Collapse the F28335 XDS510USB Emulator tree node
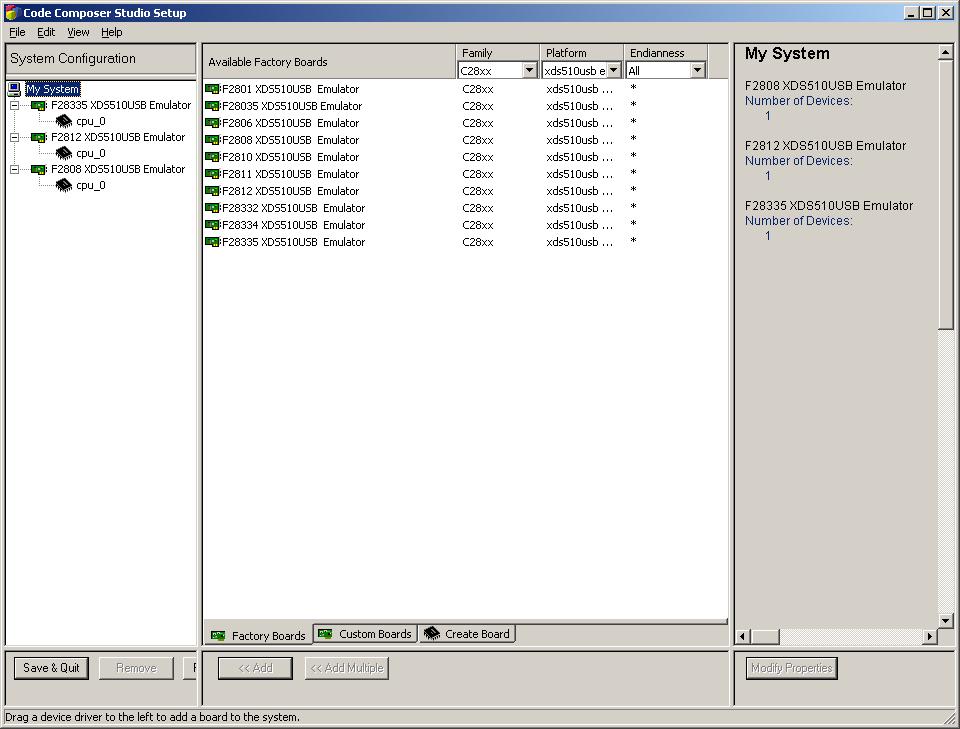The width and height of the screenshot is (960, 729). click(15, 105)
